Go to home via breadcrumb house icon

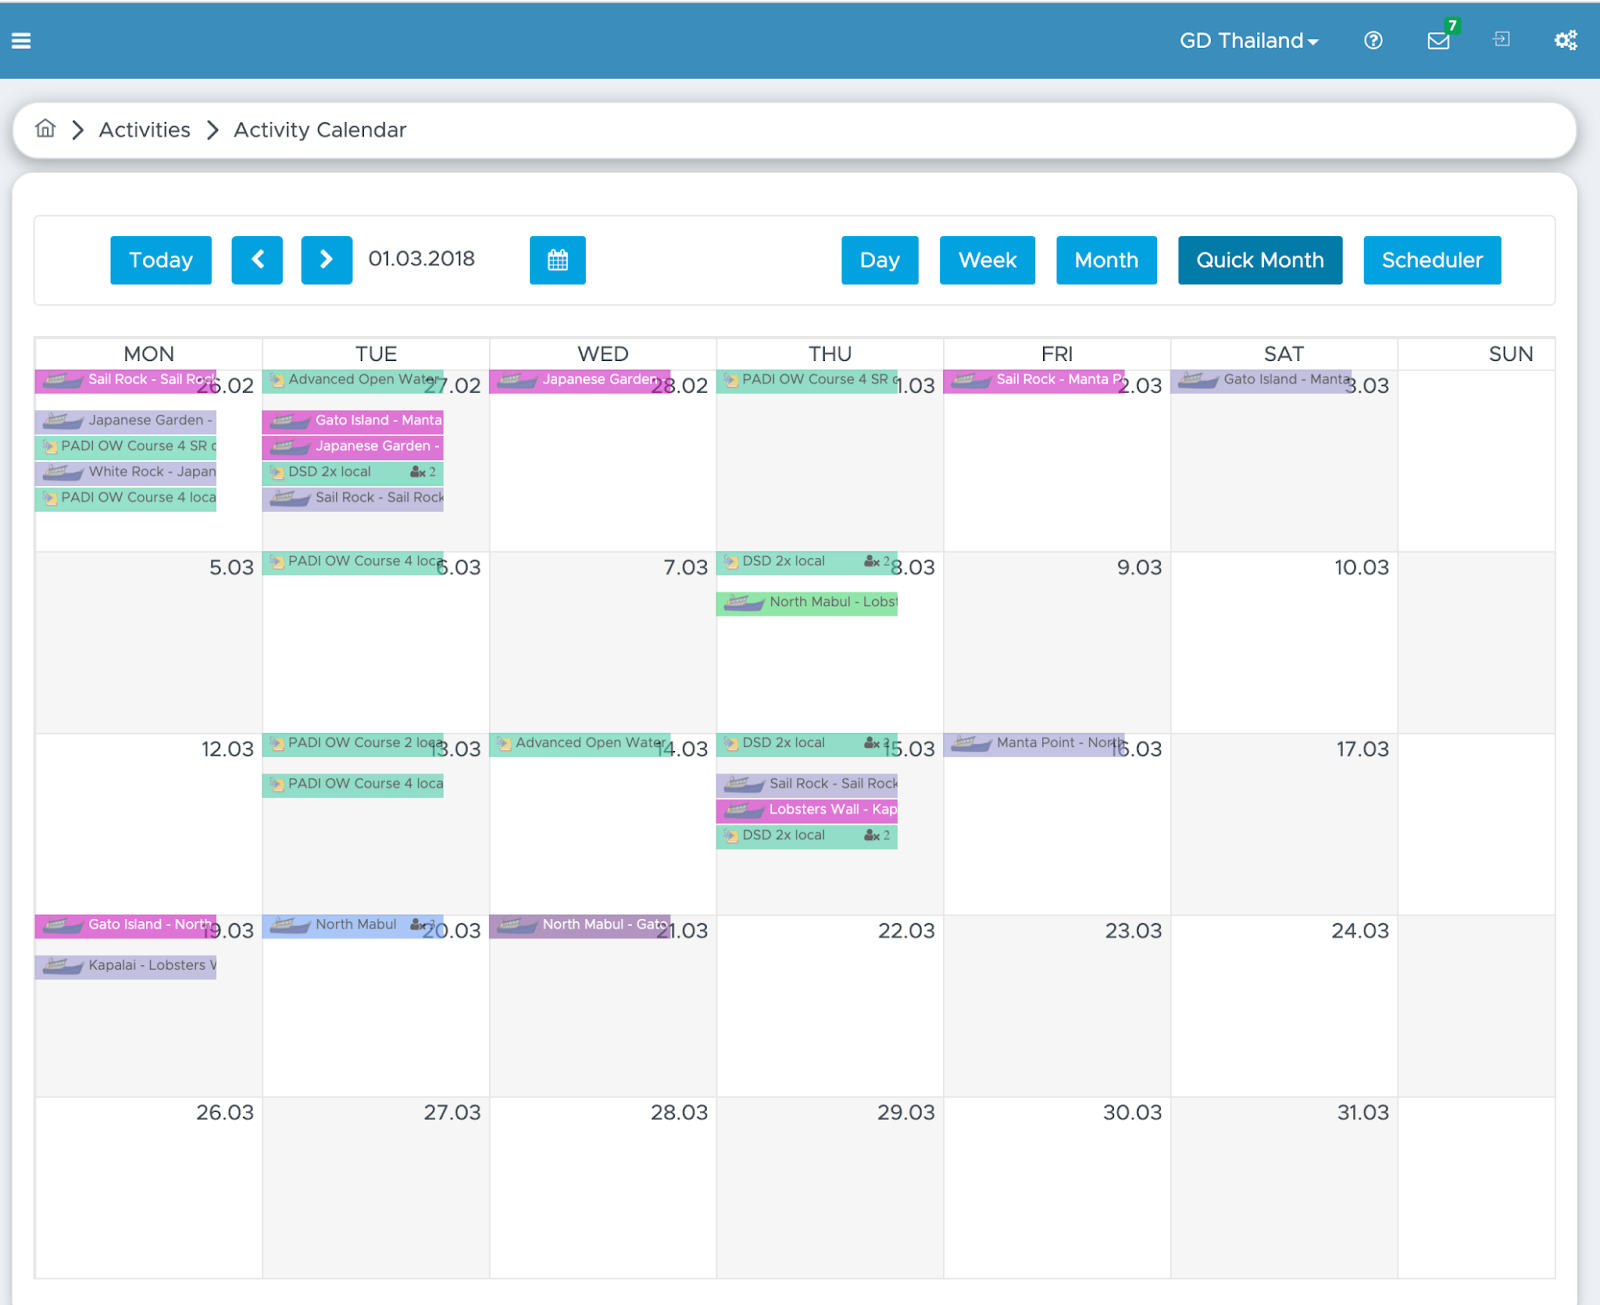pyautogui.click(x=45, y=129)
